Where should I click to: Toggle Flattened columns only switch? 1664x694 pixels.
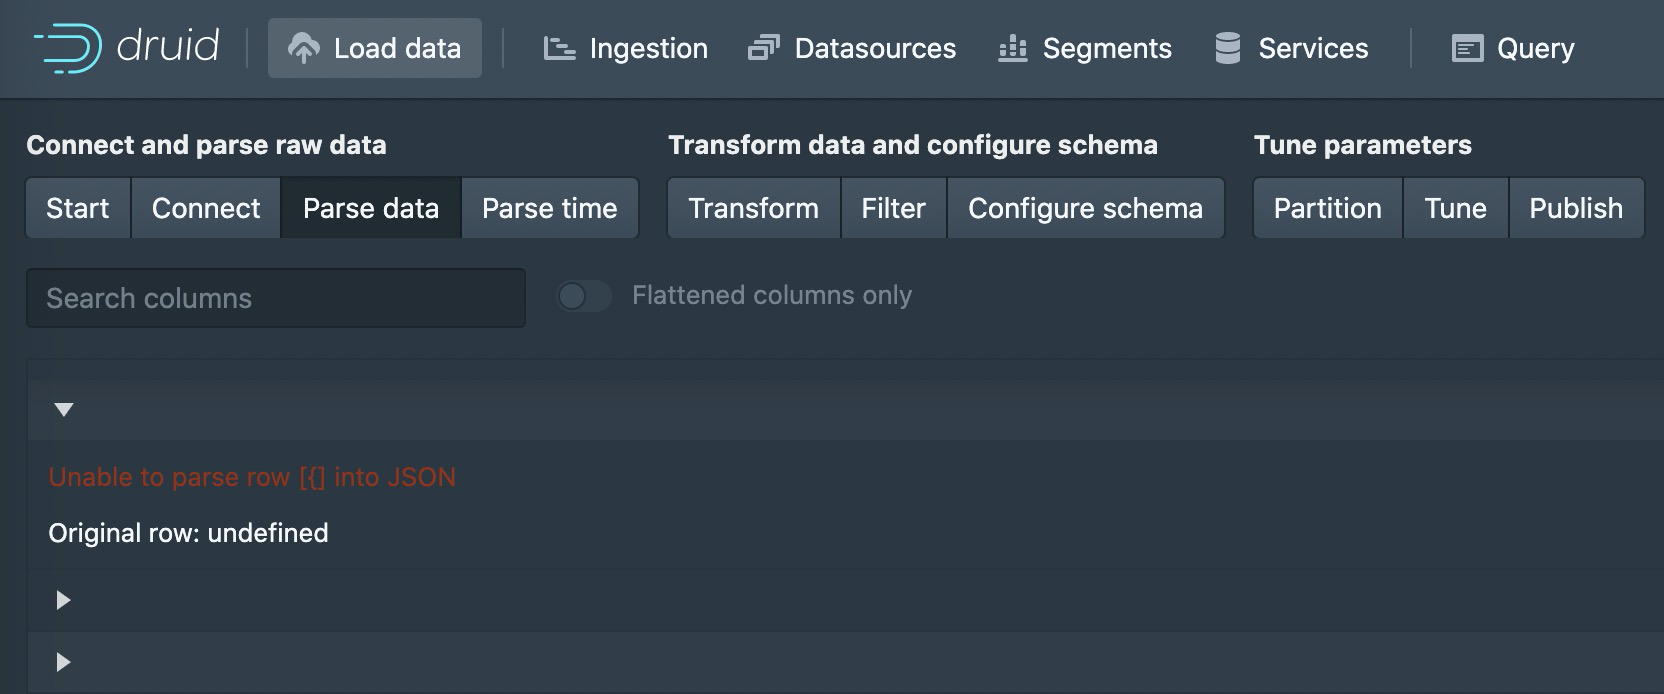click(584, 296)
